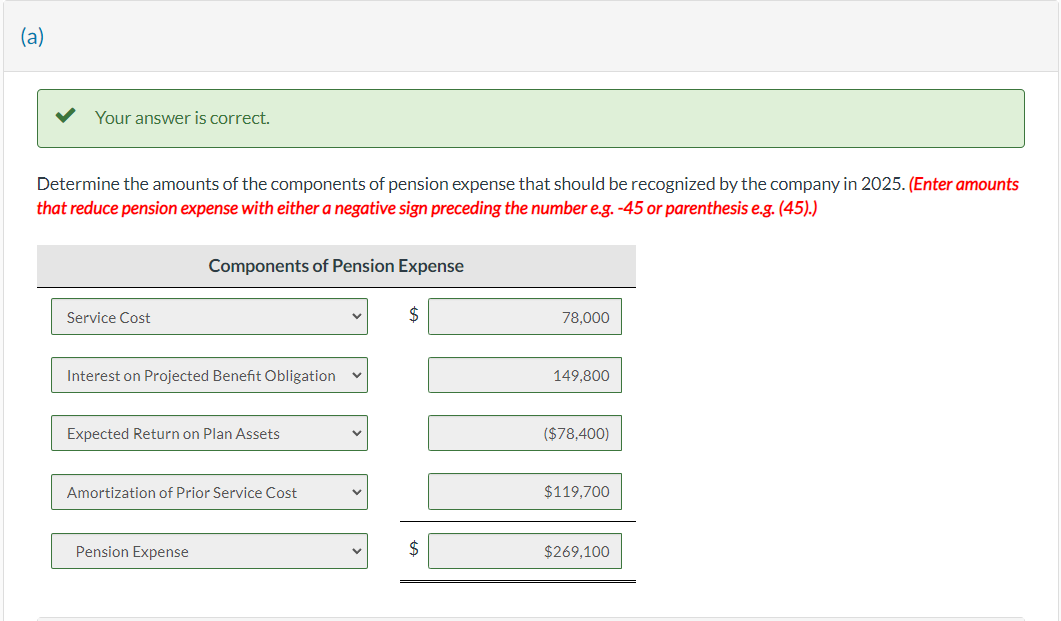Select the 78,000 amount field
The image size is (1061, 621).
(x=524, y=315)
